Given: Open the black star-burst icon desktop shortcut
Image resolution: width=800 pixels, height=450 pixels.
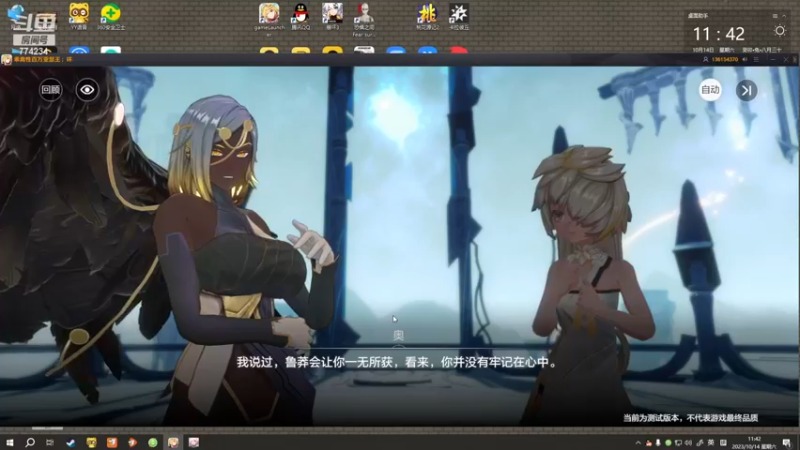Looking at the screenshot, I should coord(459,16).
